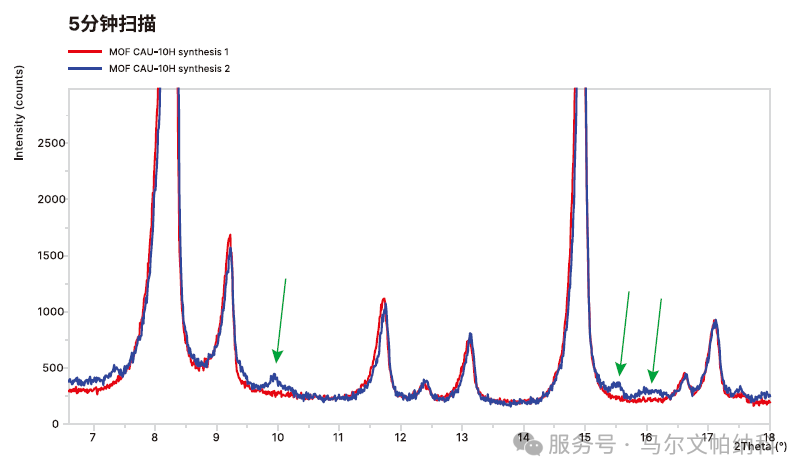Viewport: 802px width, 476px height.
Task: Click the x-axis tick labeled 7
Action: point(93,438)
